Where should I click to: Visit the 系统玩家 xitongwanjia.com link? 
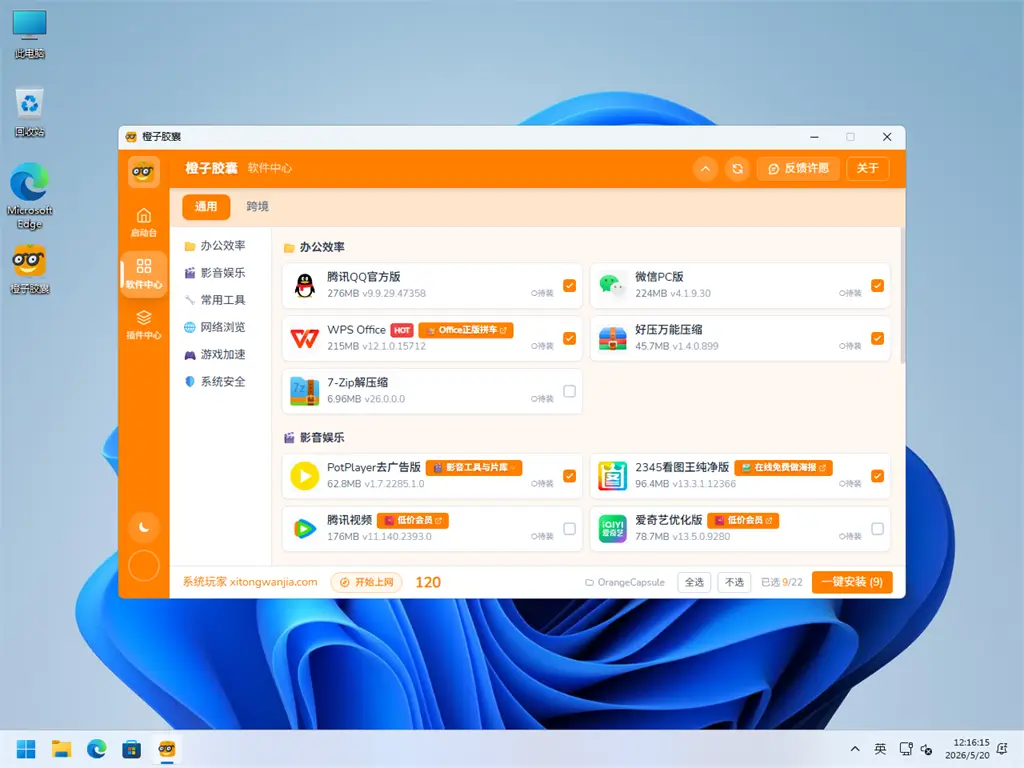[x=250, y=582]
